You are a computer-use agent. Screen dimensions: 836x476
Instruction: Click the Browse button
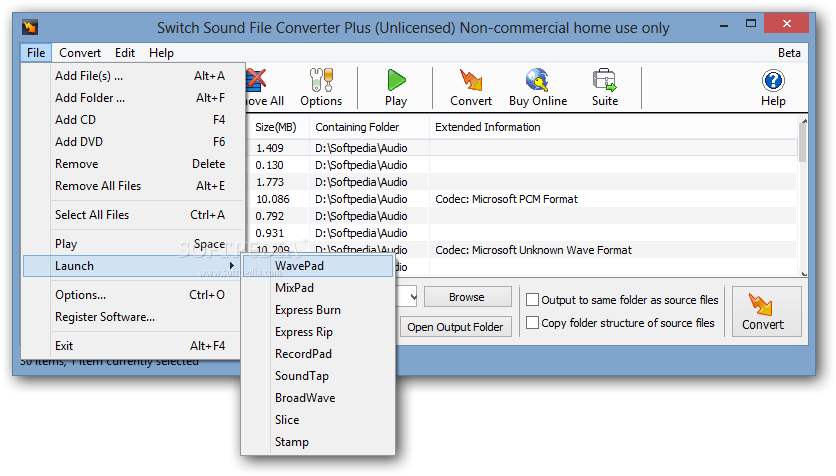(467, 297)
